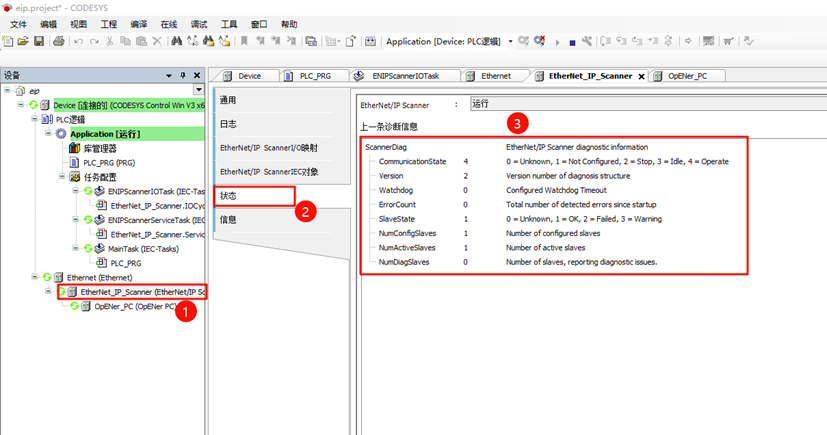Image resolution: width=827 pixels, height=435 pixels.
Task: Open Find with the binoculars icon
Action: (177, 41)
